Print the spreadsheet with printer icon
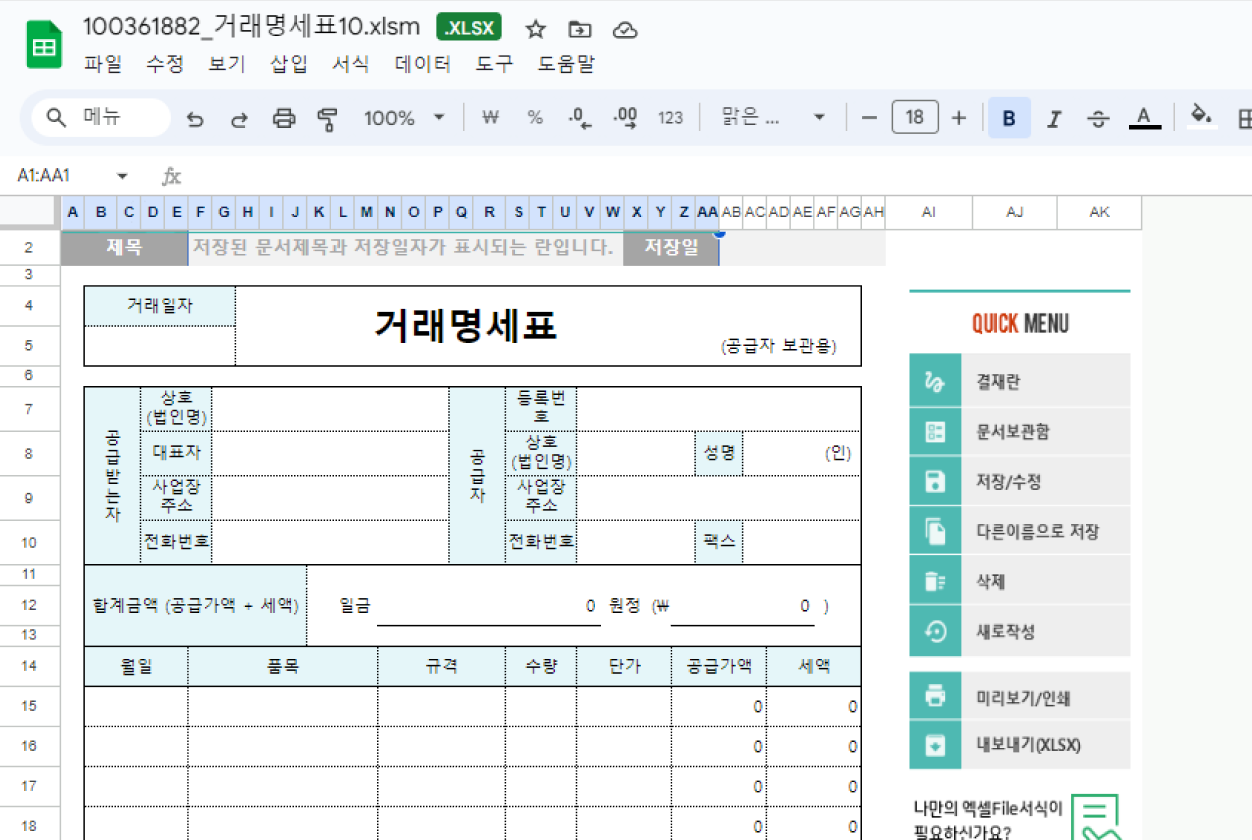Image resolution: width=1252 pixels, height=840 pixels. pos(285,119)
